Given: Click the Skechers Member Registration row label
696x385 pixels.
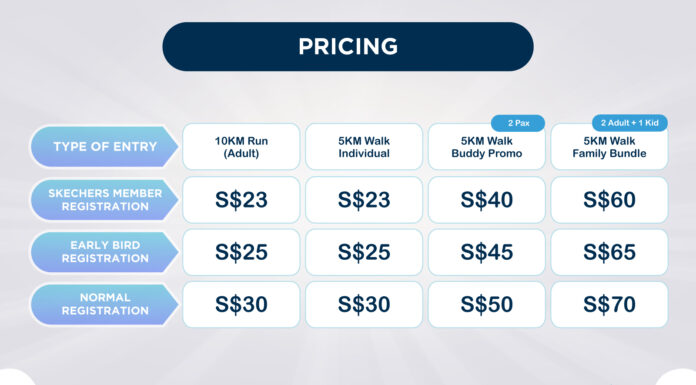Looking at the screenshot, I should [104, 200].
